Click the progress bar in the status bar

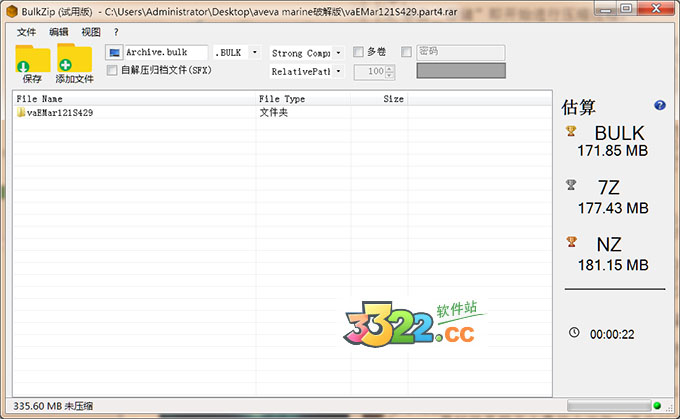coord(609,406)
